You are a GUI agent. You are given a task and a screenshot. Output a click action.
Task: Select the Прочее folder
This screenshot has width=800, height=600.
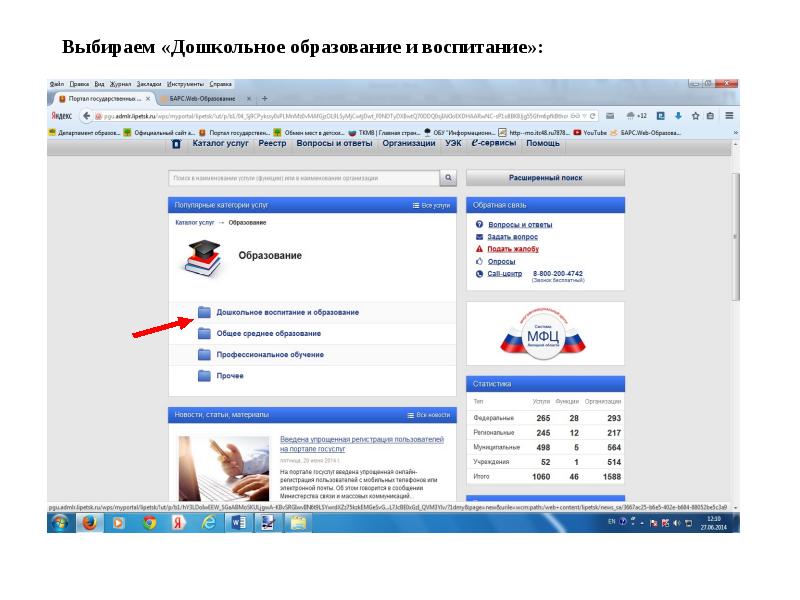[x=229, y=375]
